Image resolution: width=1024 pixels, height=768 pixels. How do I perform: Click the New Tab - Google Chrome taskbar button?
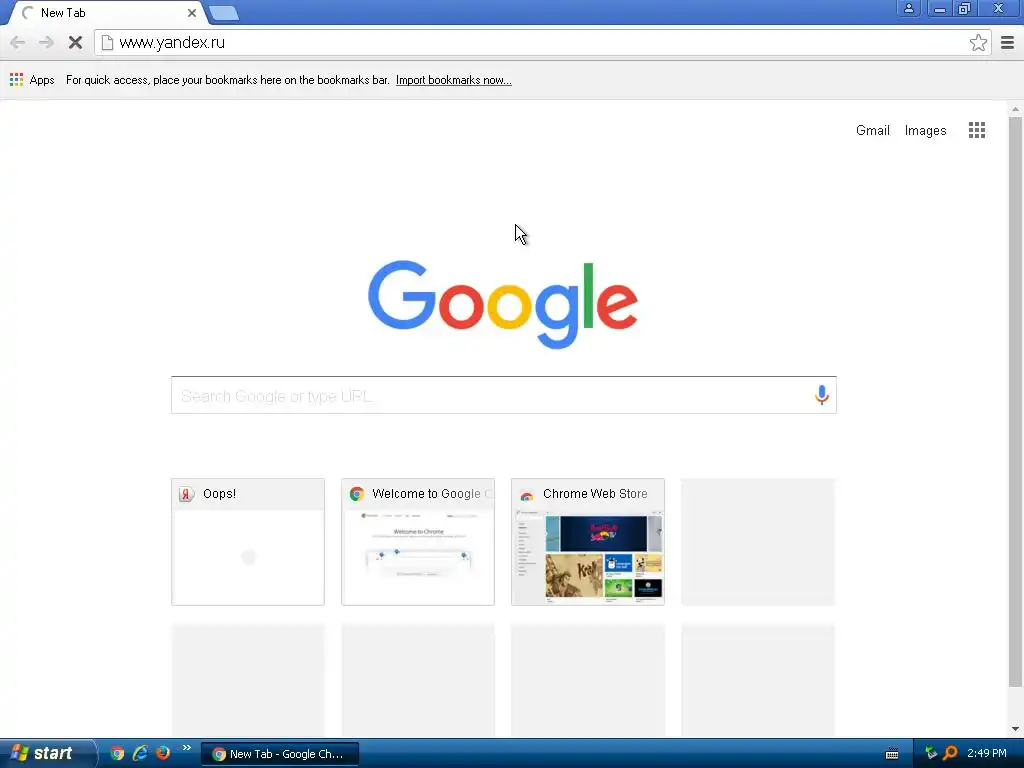pos(280,754)
